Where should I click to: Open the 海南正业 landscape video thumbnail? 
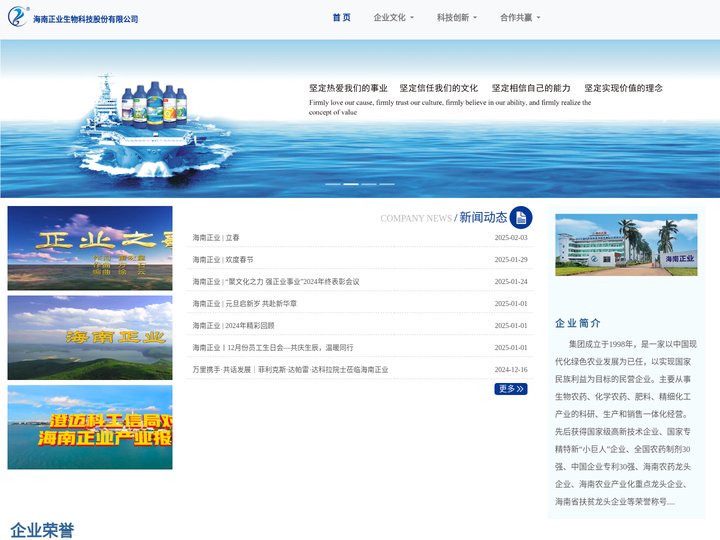[x=90, y=338]
